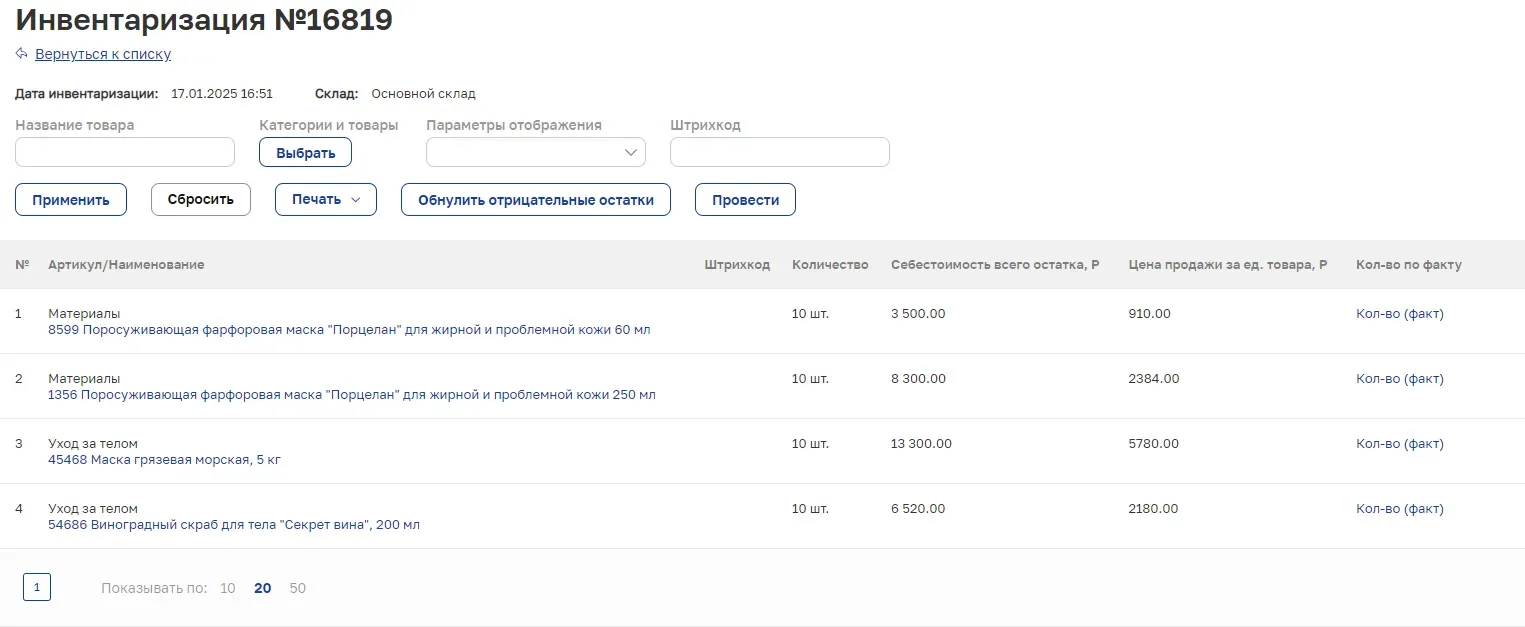Open product 54686 Виноградный скраб

click(x=234, y=525)
